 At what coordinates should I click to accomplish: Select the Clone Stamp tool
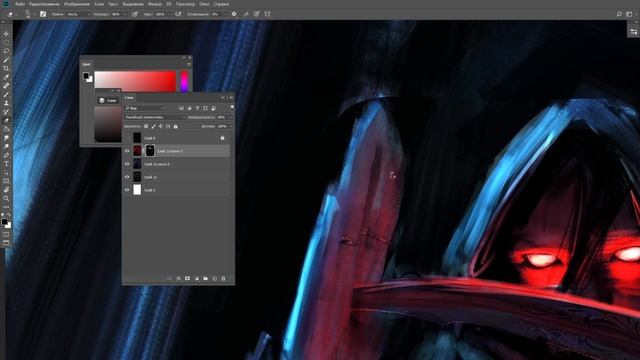coord(6,103)
